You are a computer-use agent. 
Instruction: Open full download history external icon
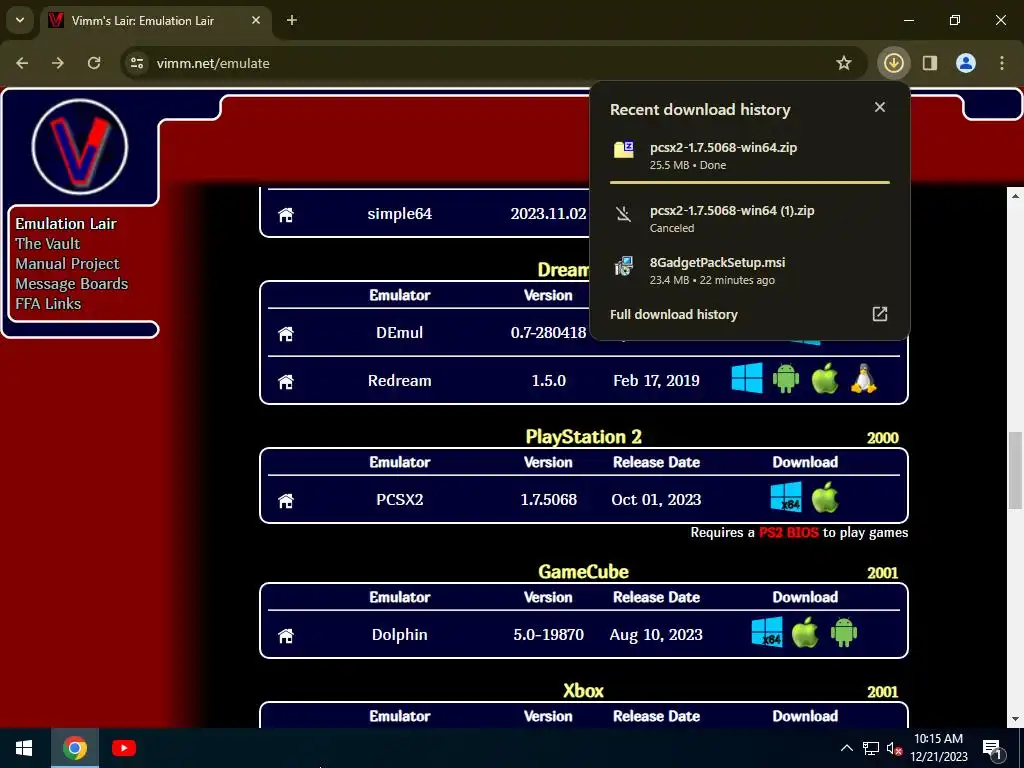880,314
